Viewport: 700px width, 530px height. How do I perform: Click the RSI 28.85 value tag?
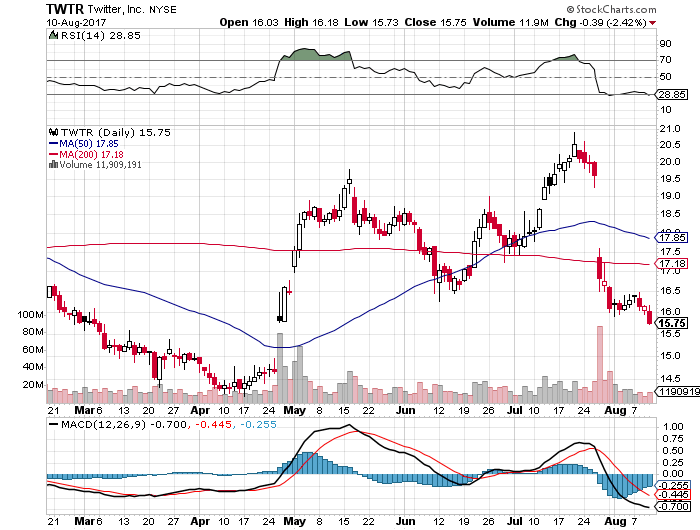tap(672, 95)
